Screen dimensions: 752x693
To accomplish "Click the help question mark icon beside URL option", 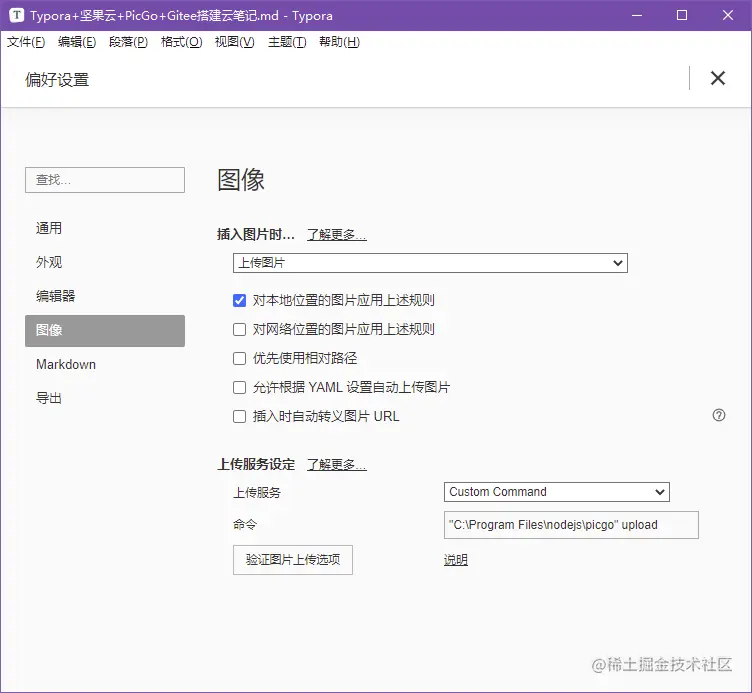I will coord(718,415).
